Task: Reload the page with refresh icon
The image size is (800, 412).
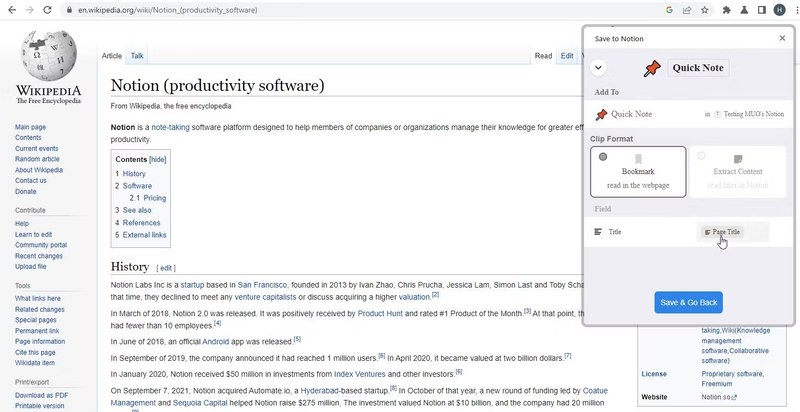Action: pyautogui.click(x=47, y=10)
